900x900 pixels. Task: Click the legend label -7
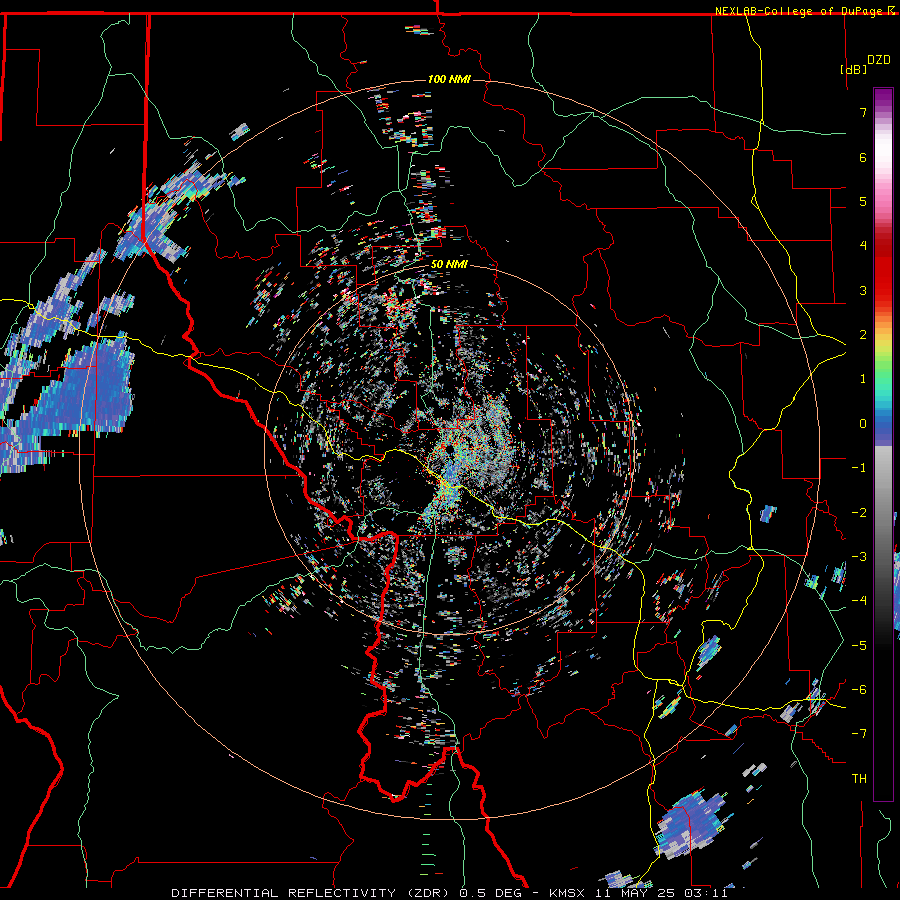pyautogui.click(x=859, y=734)
